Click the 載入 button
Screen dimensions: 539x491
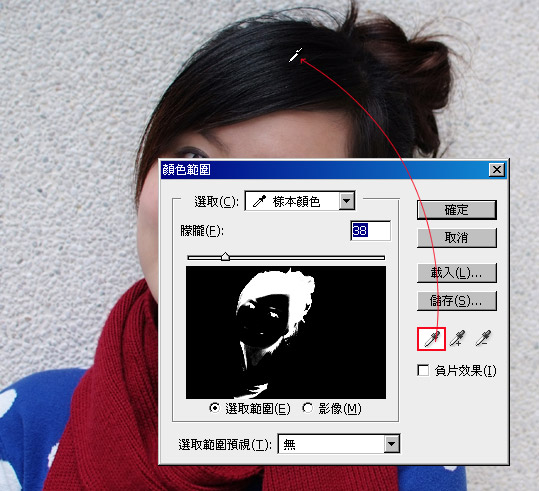point(457,273)
